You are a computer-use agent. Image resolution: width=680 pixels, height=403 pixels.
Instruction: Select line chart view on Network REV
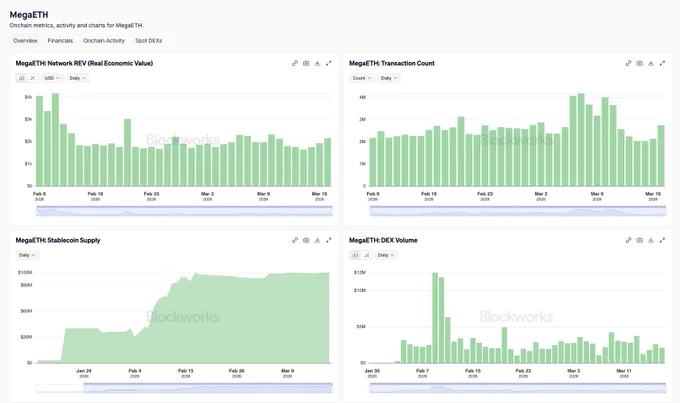click(33, 78)
